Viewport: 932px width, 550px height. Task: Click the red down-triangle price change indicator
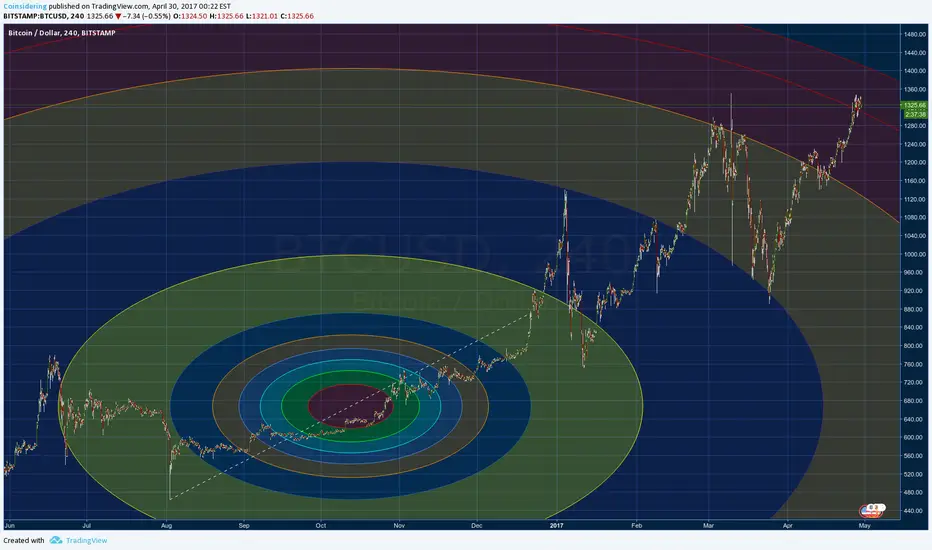[x=118, y=16]
